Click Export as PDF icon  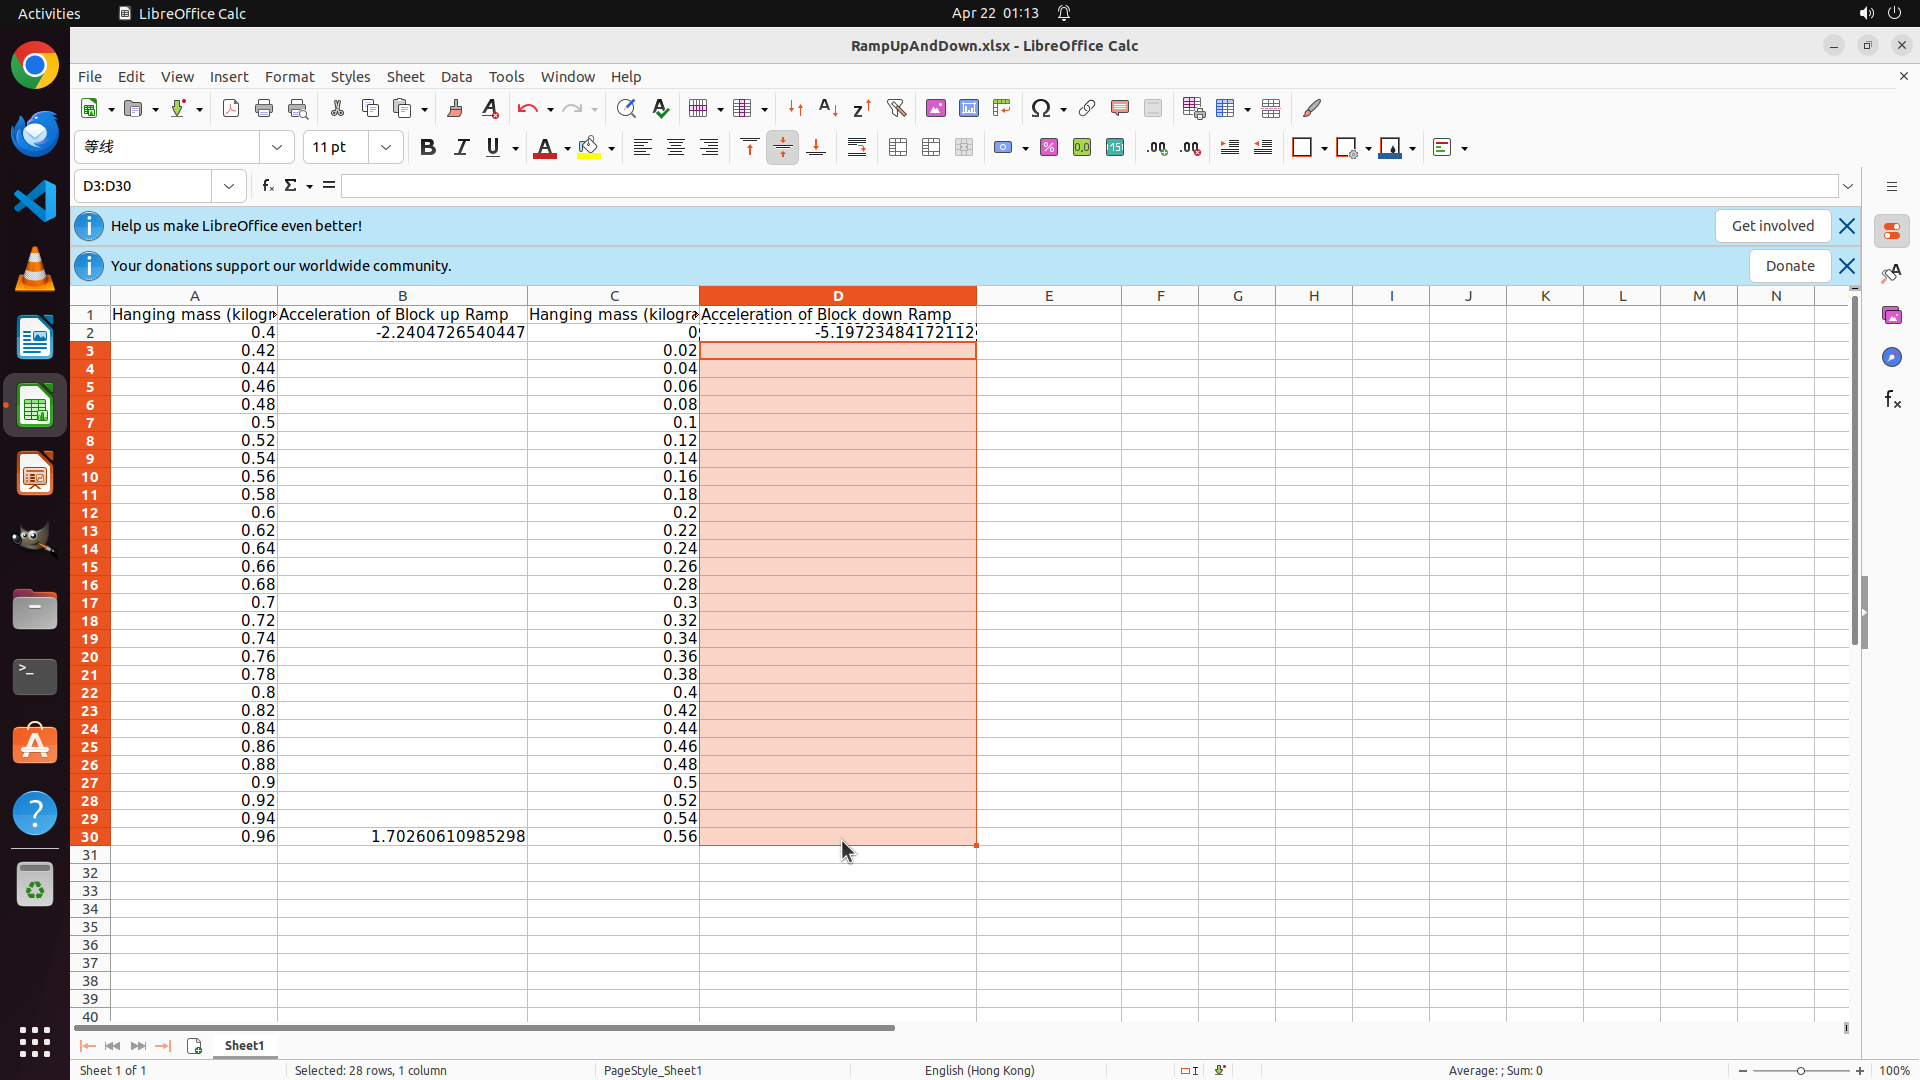point(231,108)
